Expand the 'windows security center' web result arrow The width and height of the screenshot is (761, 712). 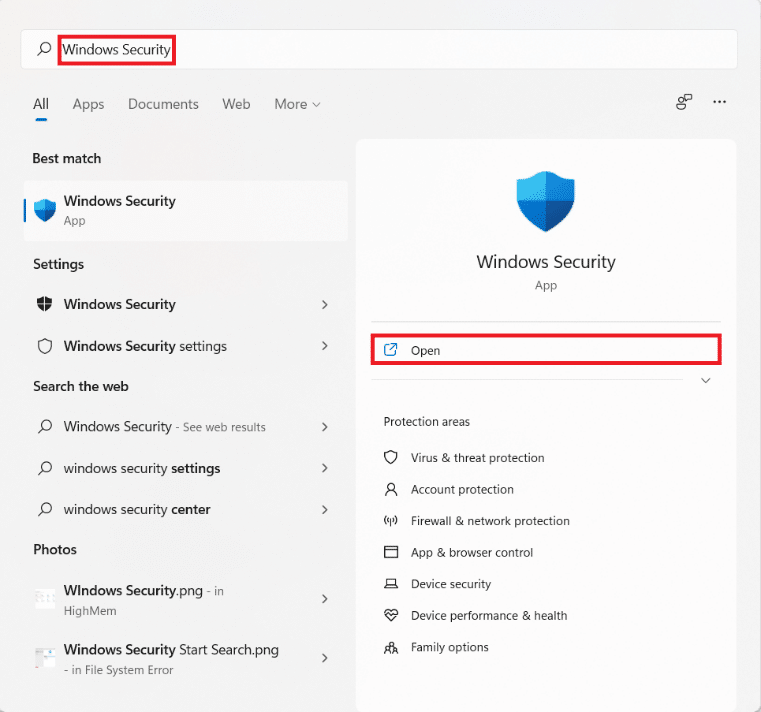(x=325, y=509)
